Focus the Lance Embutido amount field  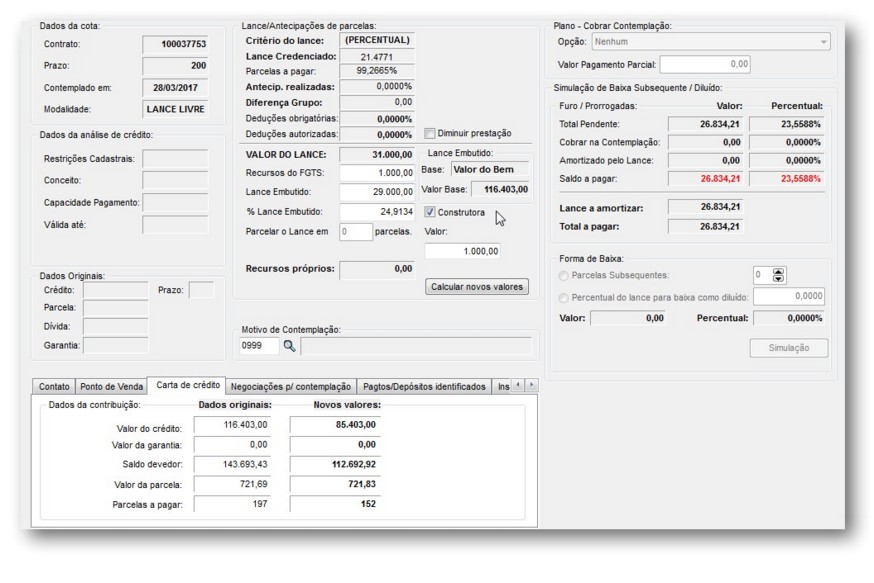click(x=377, y=192)
